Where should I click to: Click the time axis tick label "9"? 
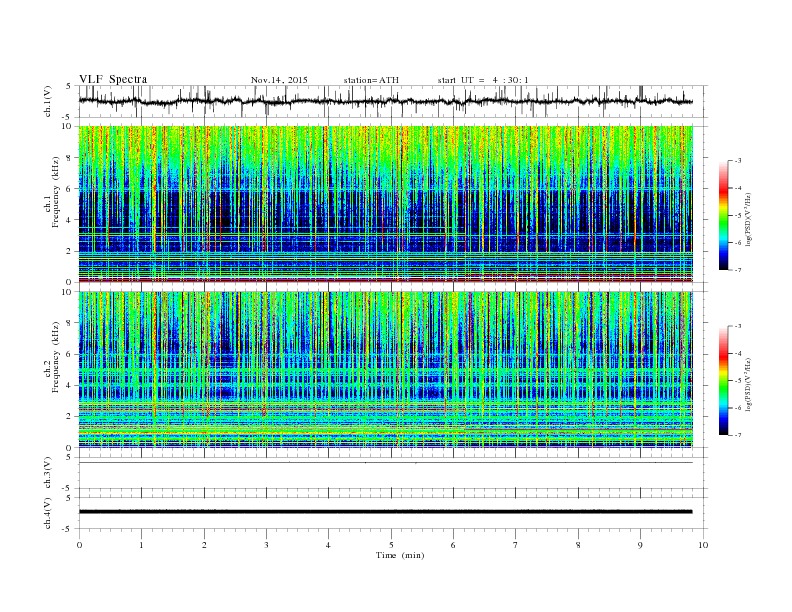[640, 545]
